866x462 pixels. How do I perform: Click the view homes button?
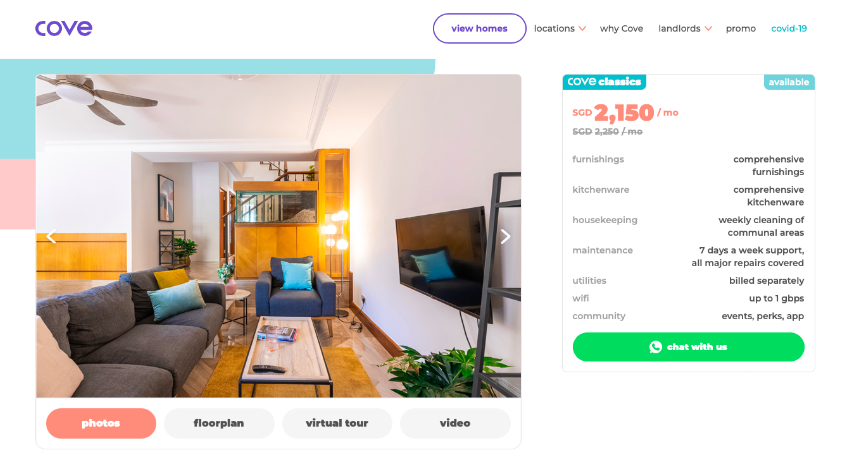coord(479,28)
